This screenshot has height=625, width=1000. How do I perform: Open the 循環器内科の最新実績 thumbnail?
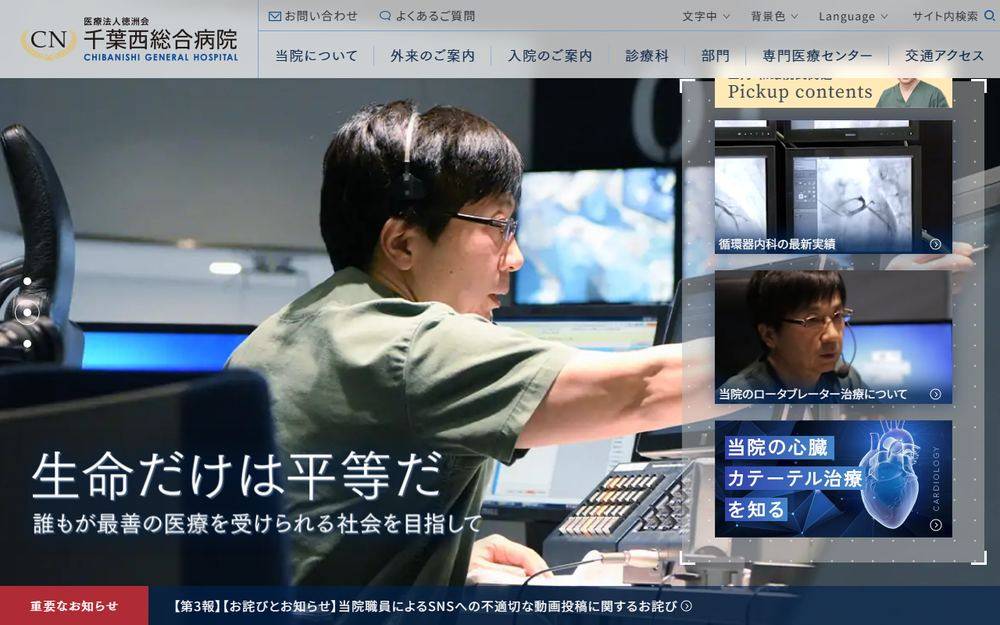tap(833, 187)
